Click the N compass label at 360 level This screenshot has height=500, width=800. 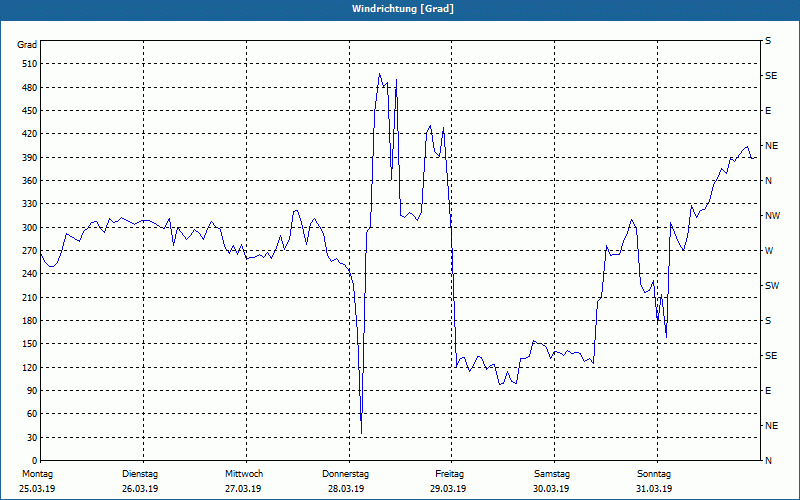pos(769,181)
